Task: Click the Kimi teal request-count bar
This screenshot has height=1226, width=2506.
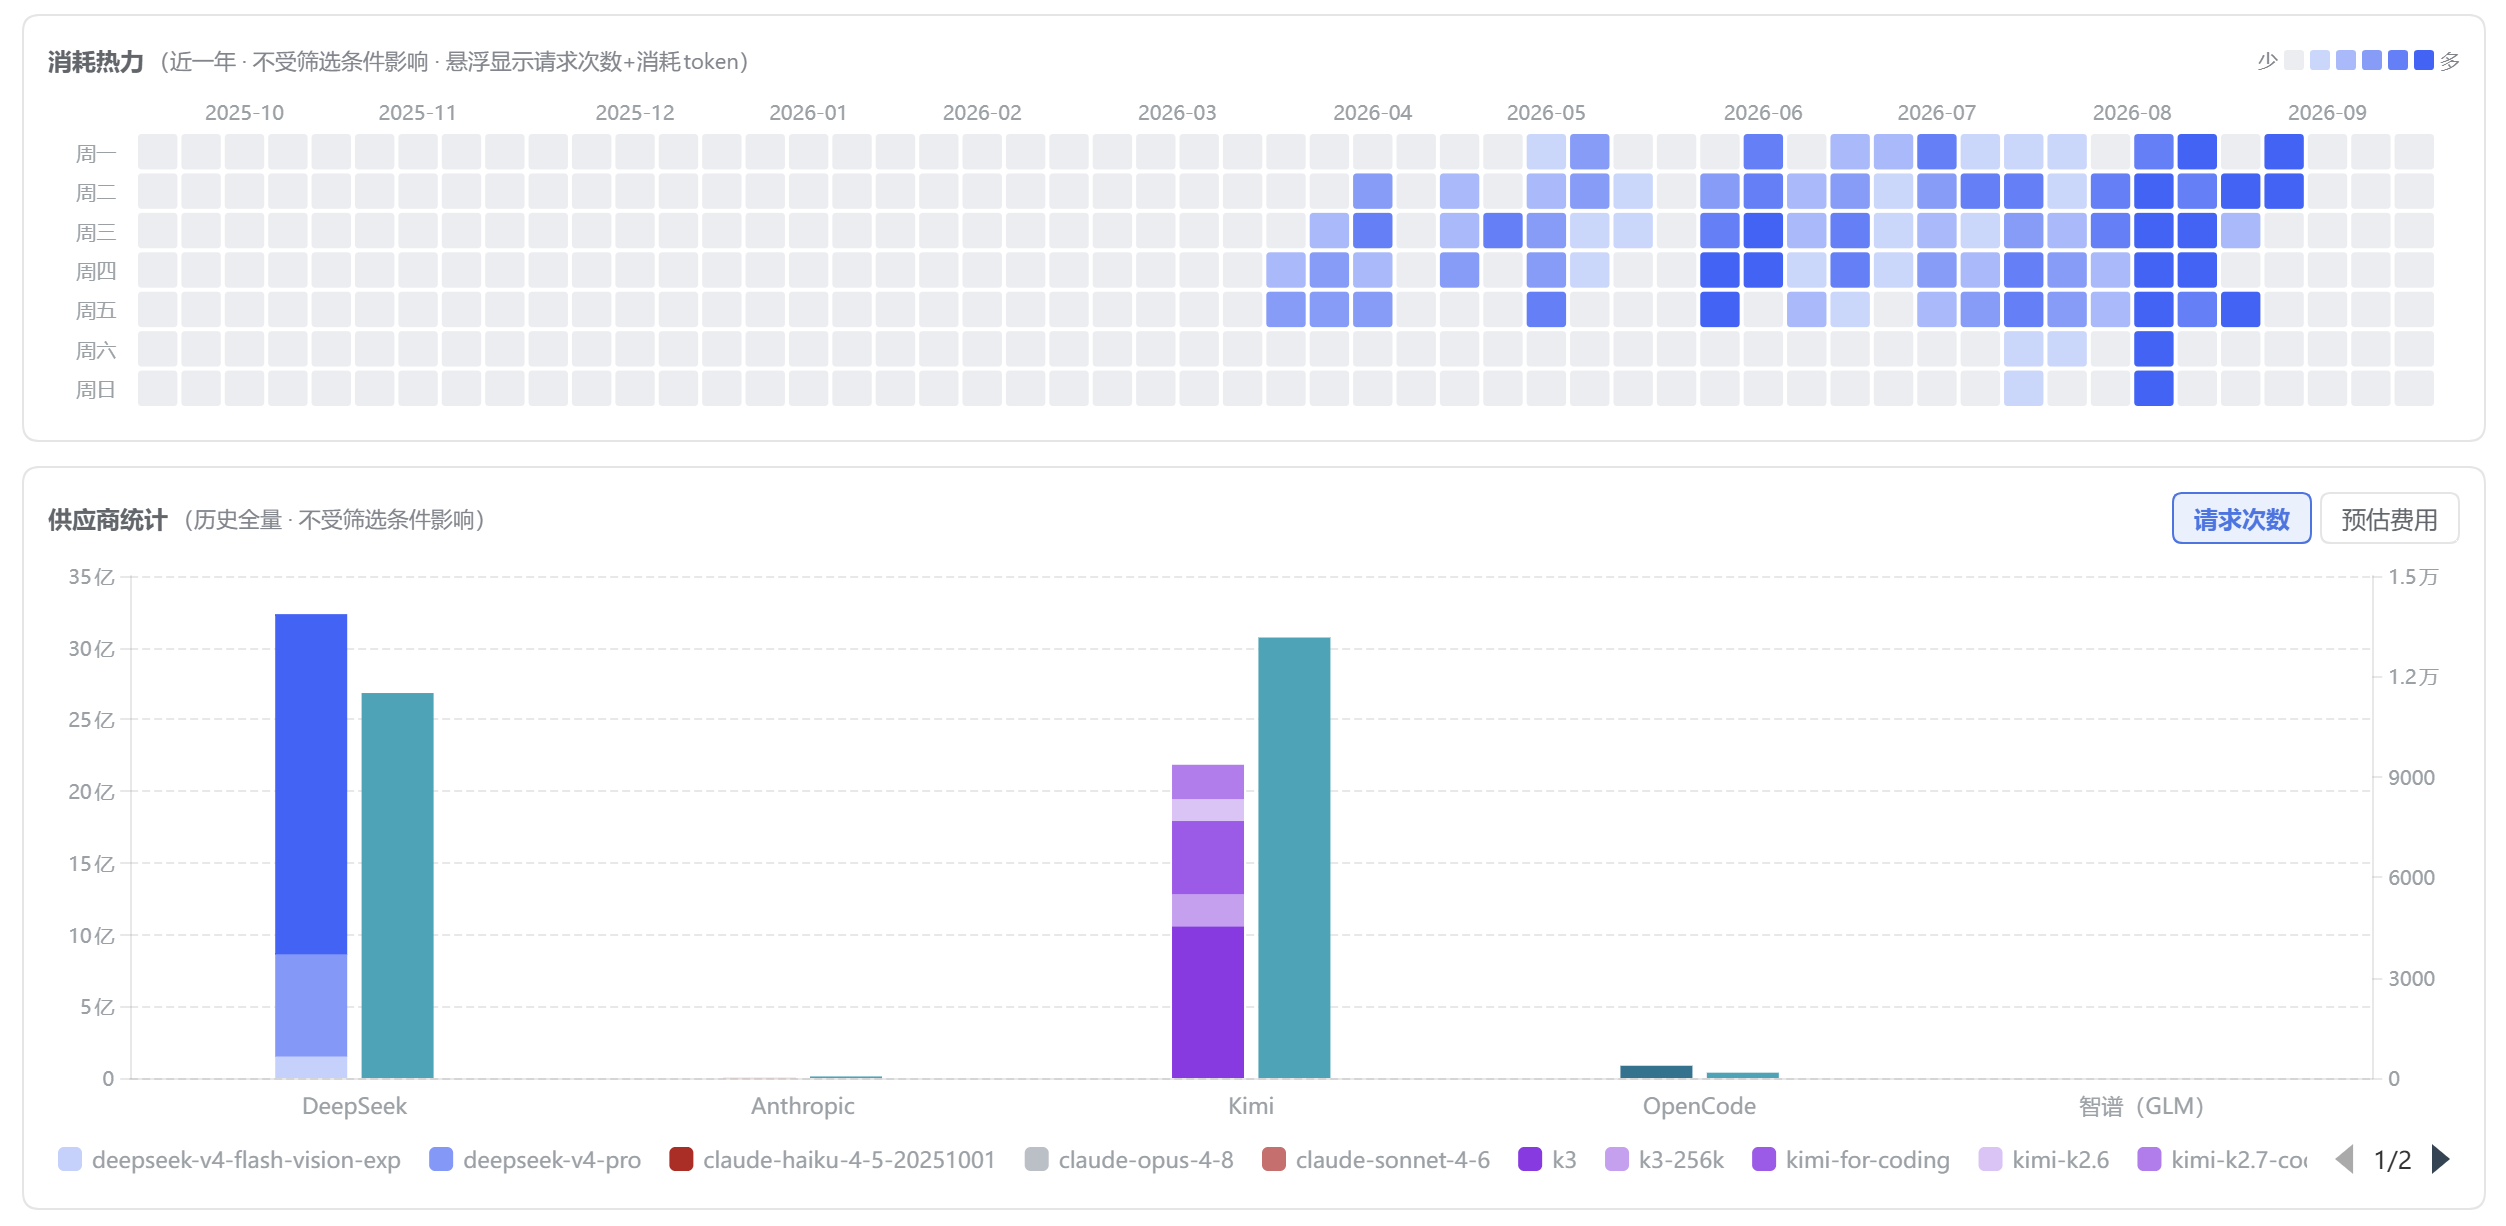Action: coord(1294,858)
